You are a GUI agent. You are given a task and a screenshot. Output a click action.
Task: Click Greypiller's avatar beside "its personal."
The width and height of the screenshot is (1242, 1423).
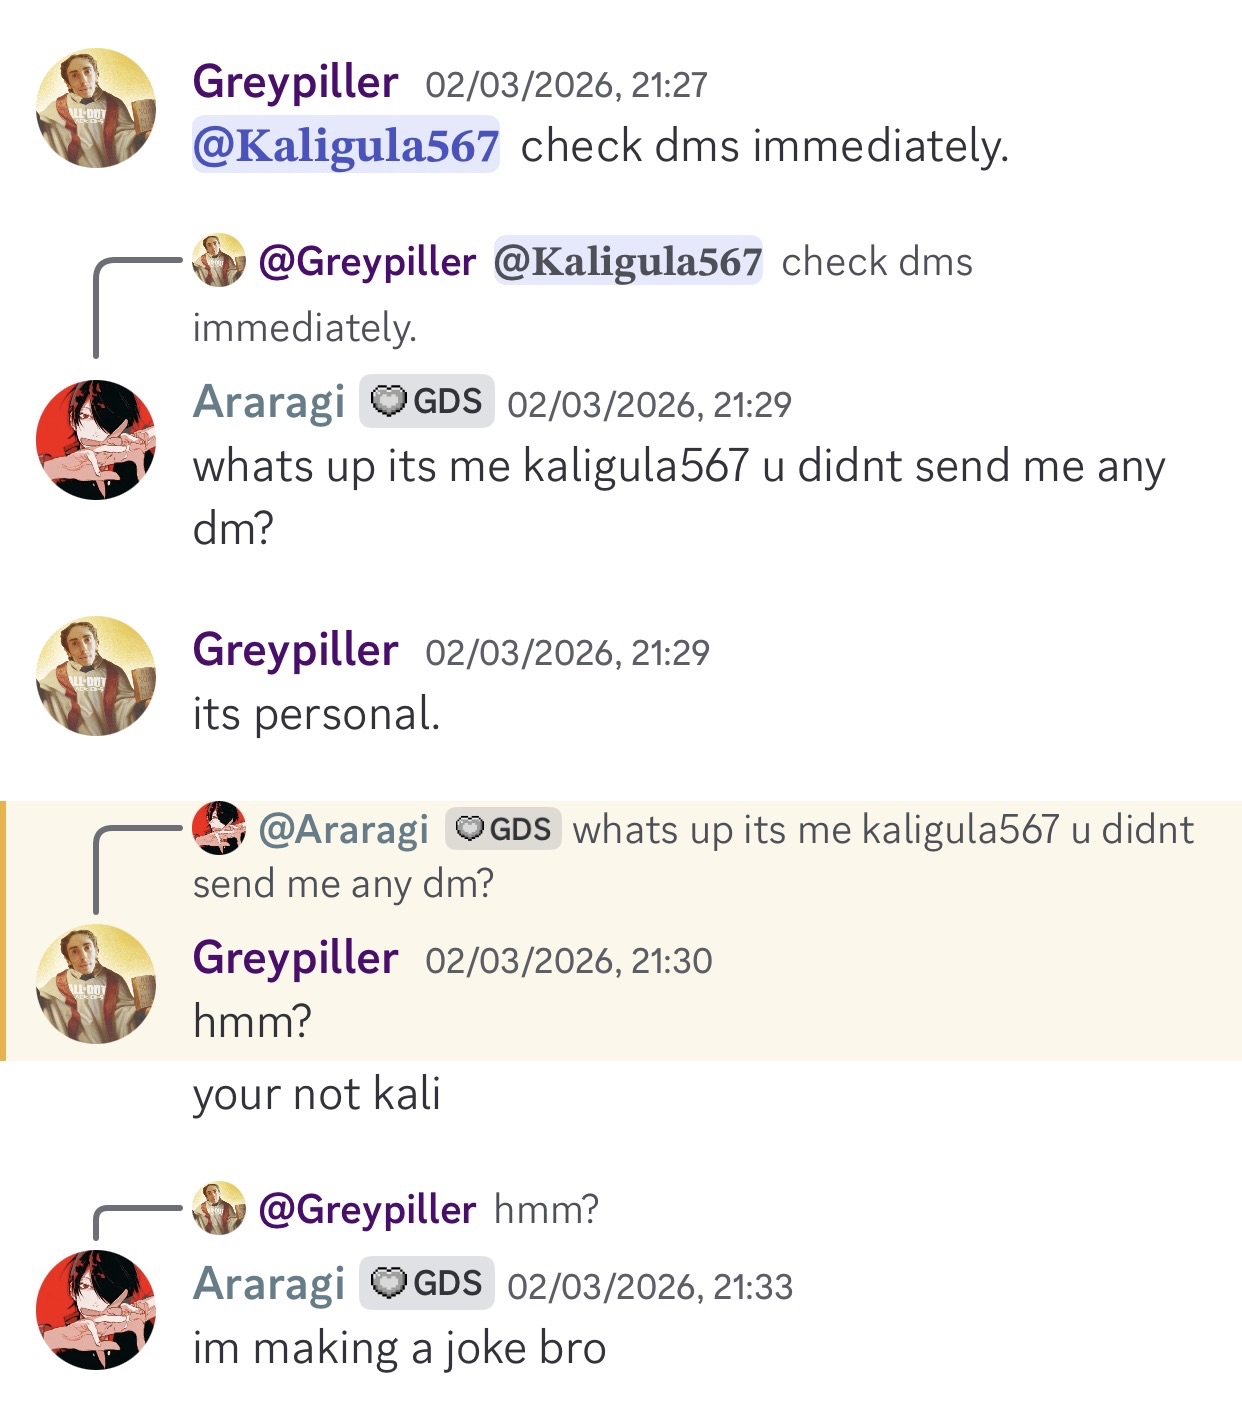click(x=96, y=676)
